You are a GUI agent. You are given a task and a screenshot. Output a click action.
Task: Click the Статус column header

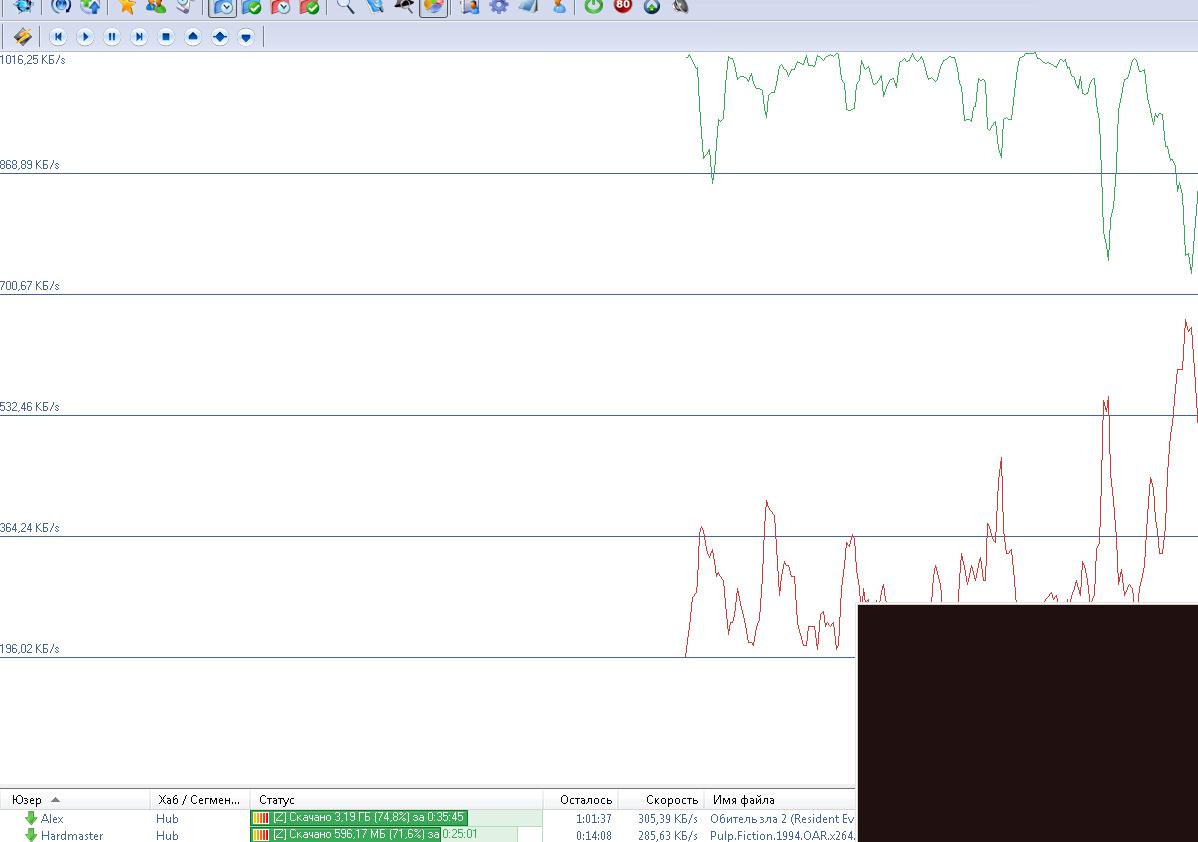point(277,800)
